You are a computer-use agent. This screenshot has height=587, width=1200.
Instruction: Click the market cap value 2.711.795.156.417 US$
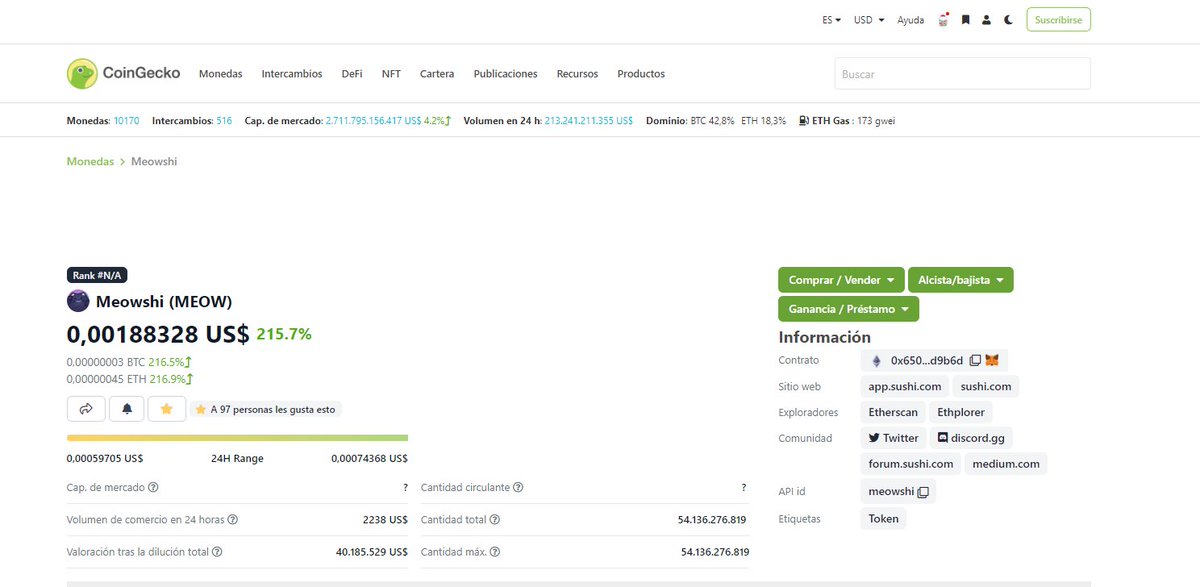373,121
